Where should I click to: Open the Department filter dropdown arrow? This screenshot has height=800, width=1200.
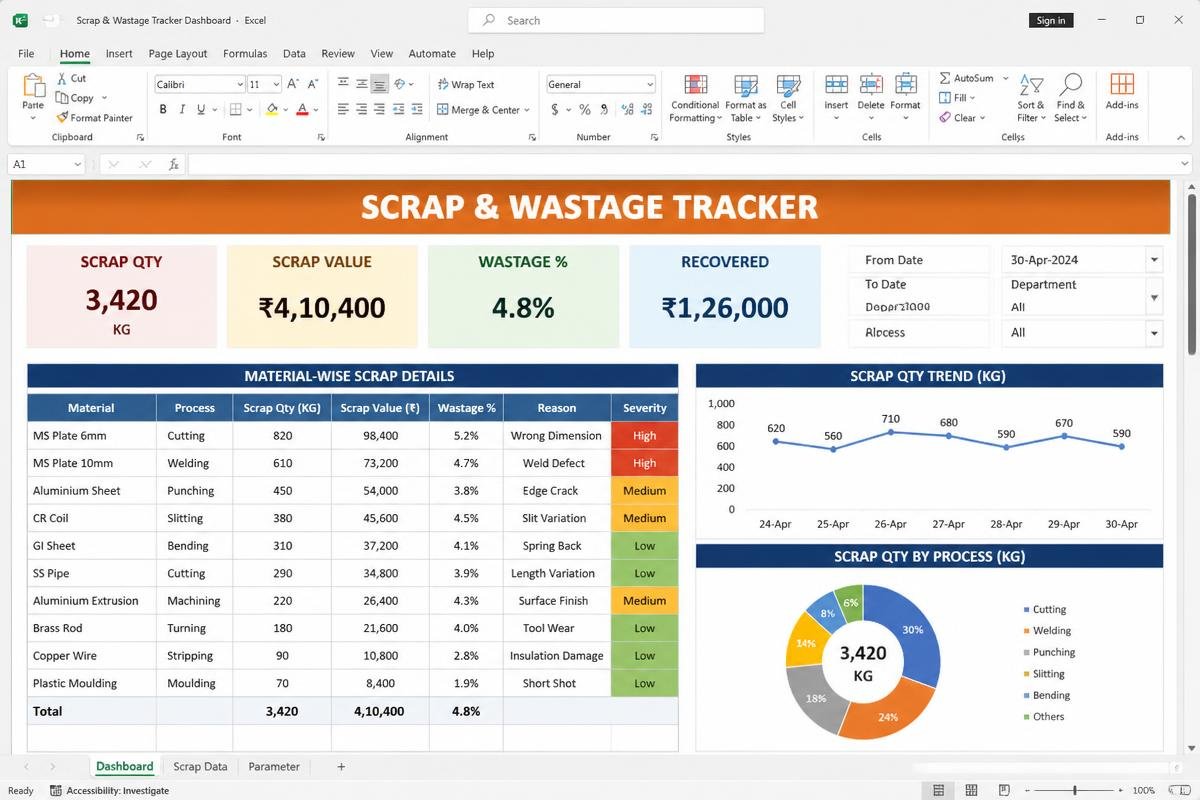coord(1155,298)
